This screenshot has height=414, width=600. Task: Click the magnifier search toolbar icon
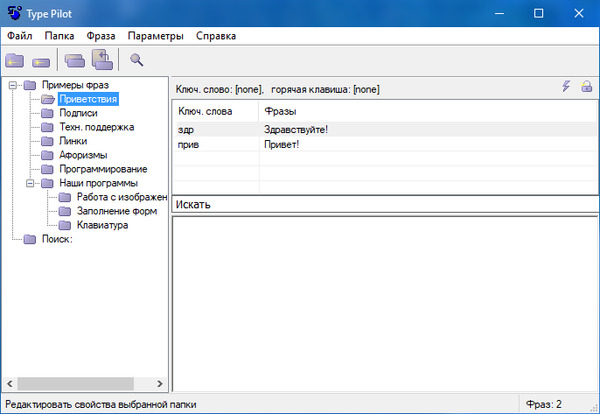point(136,60)
